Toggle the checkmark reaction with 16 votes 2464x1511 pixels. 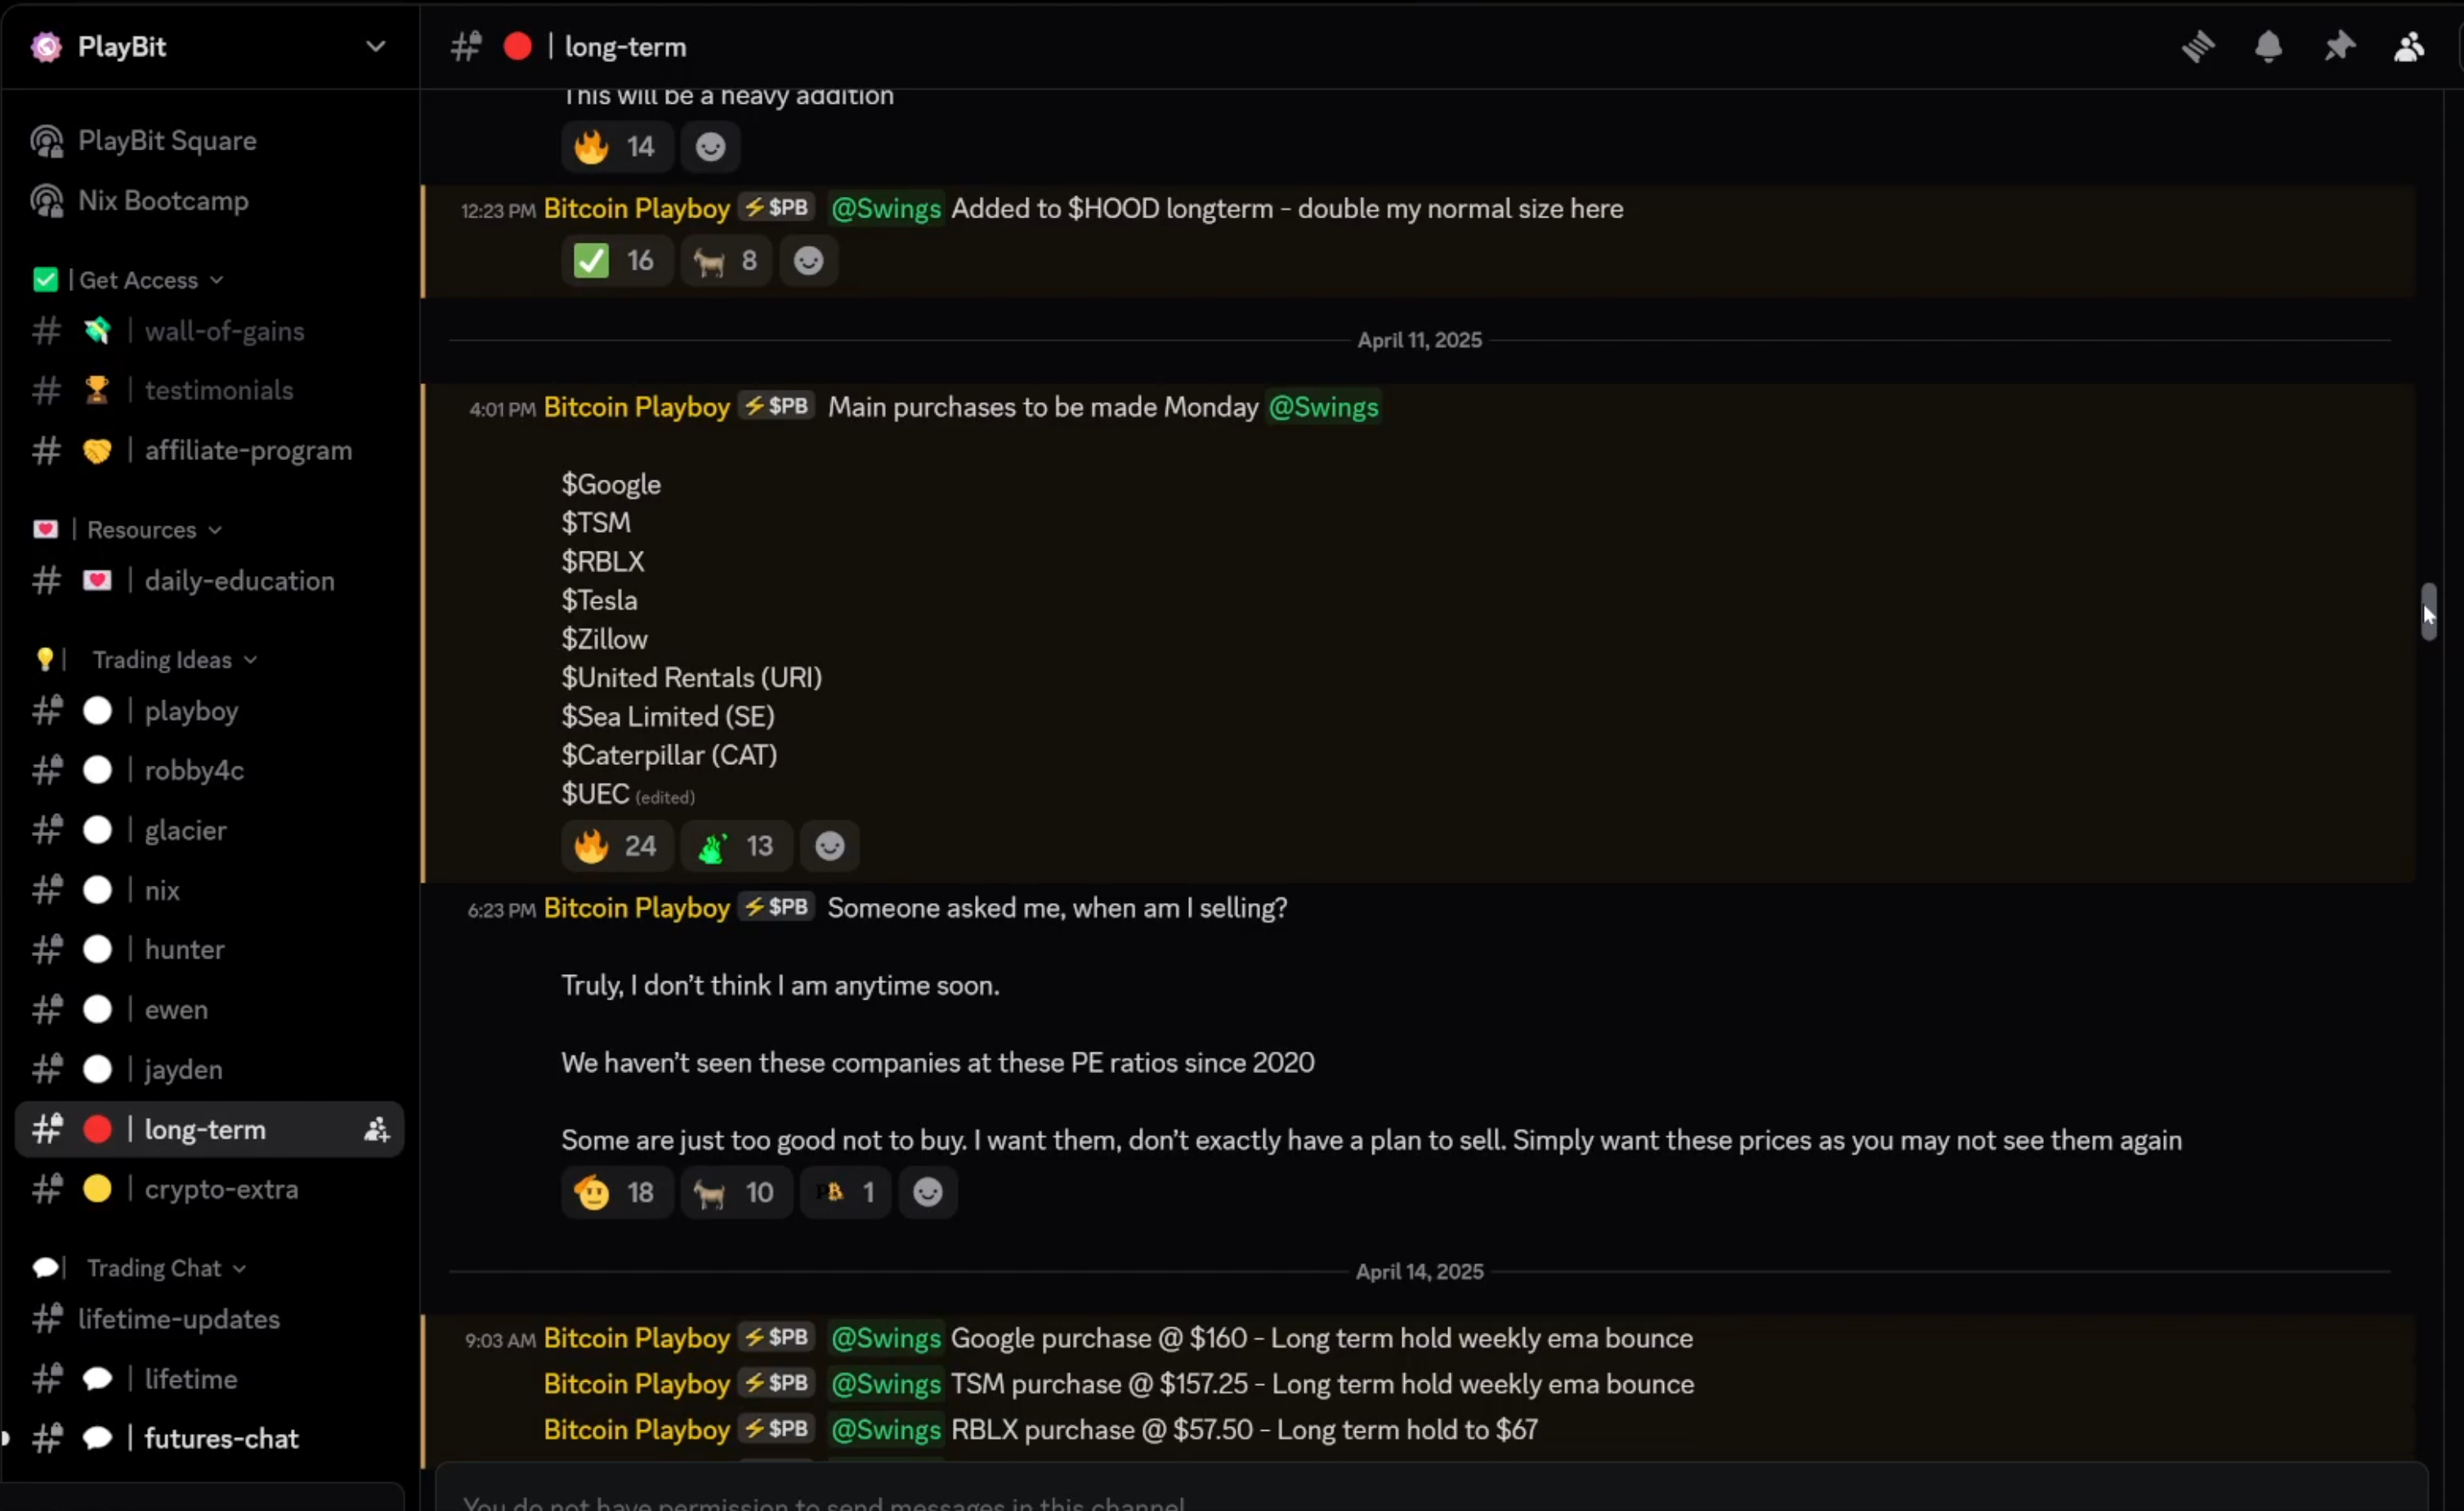point(614,261)
